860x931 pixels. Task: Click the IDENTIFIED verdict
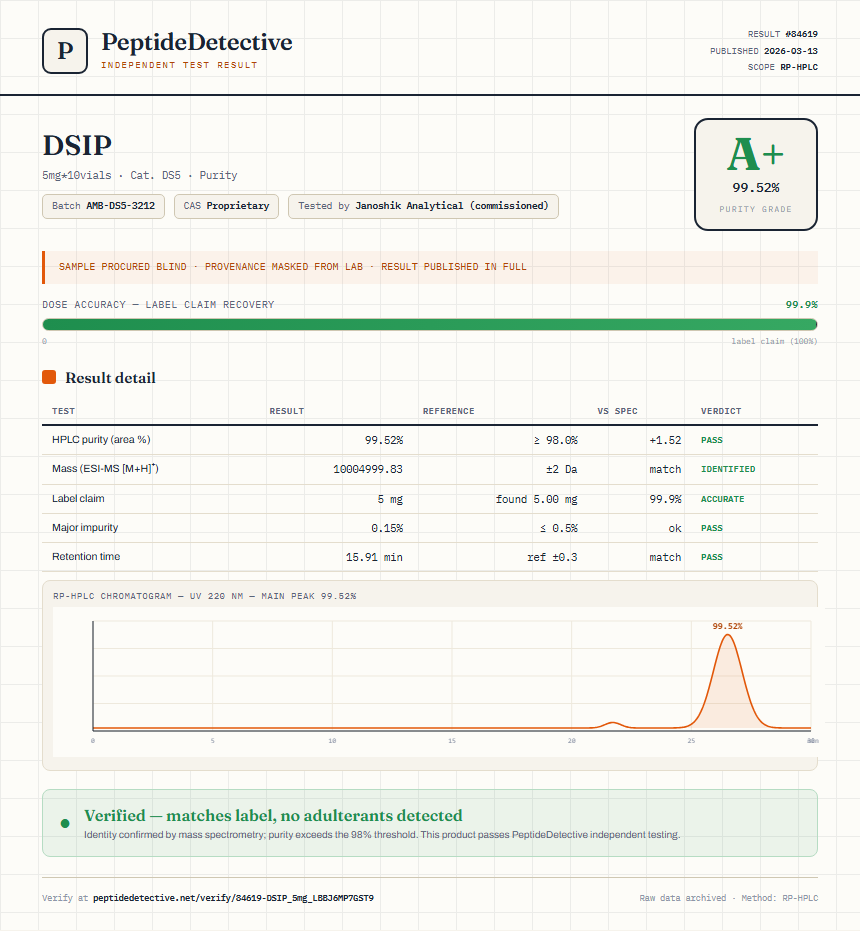tap(728, 469)
